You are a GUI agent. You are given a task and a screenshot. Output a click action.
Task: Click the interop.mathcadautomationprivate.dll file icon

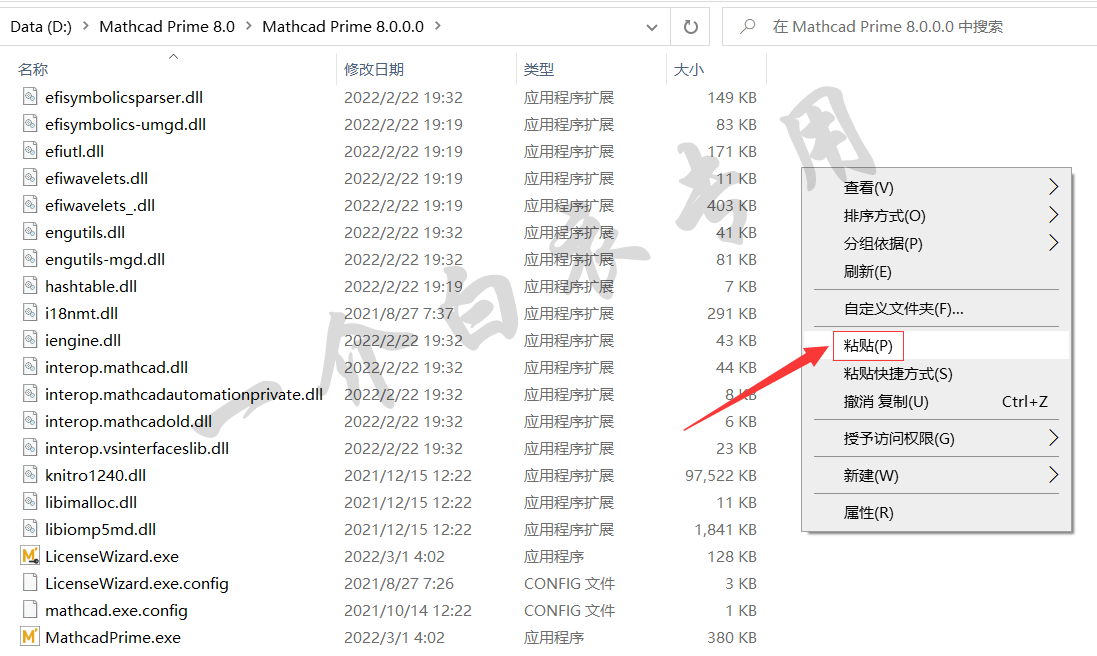point(30,394)
